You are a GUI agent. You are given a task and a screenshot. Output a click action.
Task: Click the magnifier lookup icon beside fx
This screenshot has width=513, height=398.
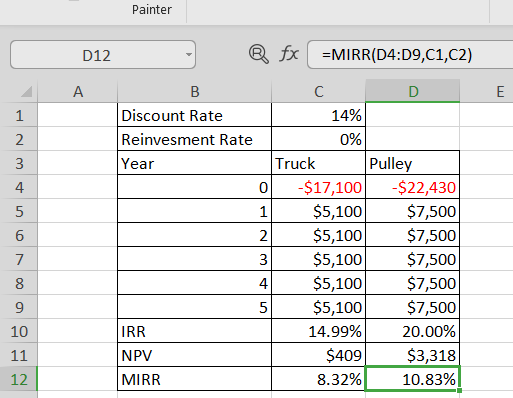(x=259, y=54)
